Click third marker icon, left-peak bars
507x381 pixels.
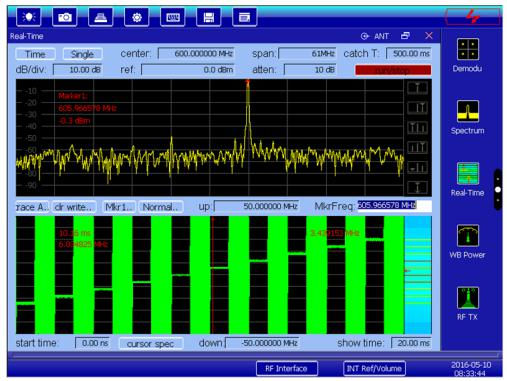[x=417, y=127]
